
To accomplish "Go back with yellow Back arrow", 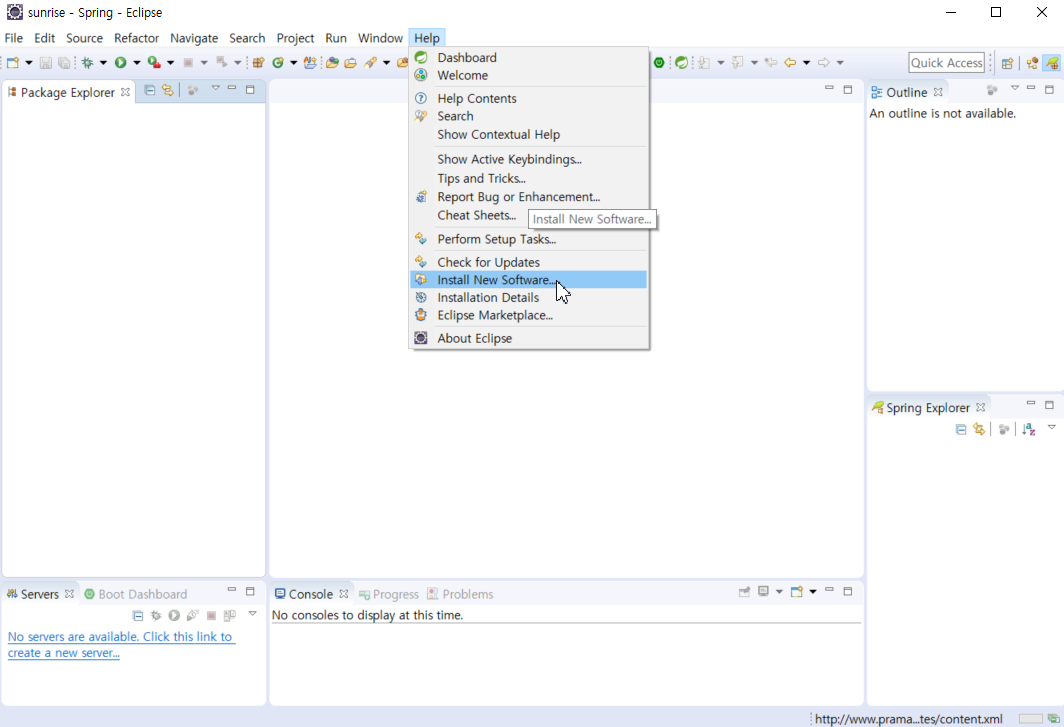I will pos(790,62).
